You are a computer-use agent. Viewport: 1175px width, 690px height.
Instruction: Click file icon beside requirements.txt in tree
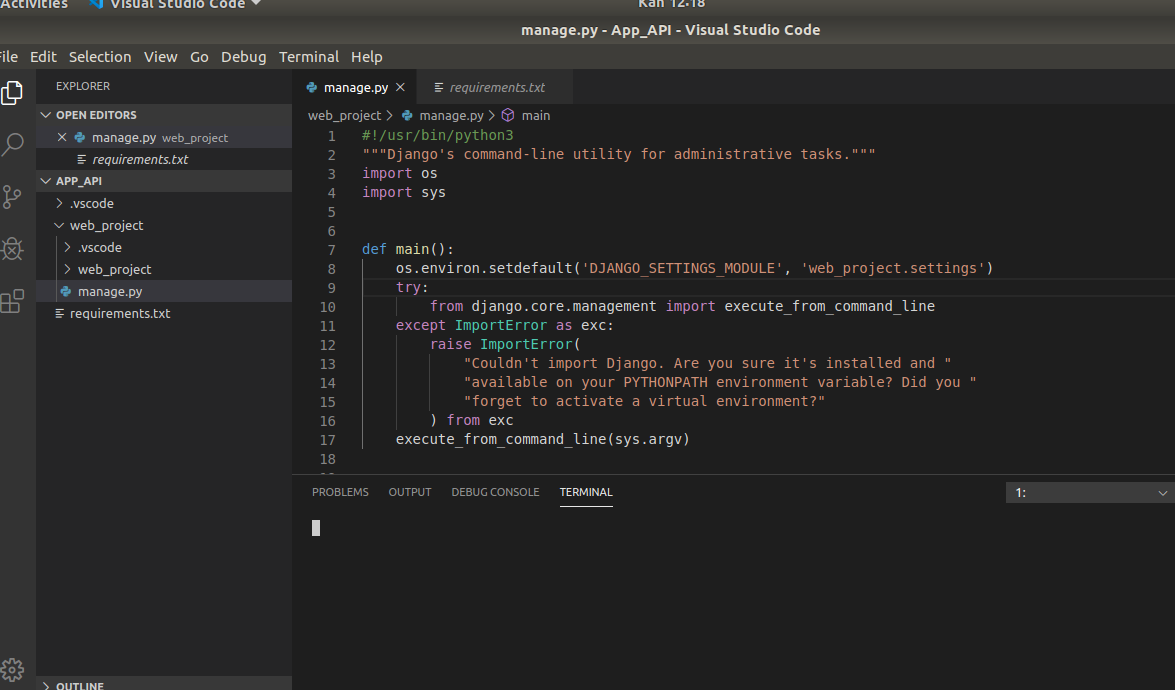[x=59, y=313]
